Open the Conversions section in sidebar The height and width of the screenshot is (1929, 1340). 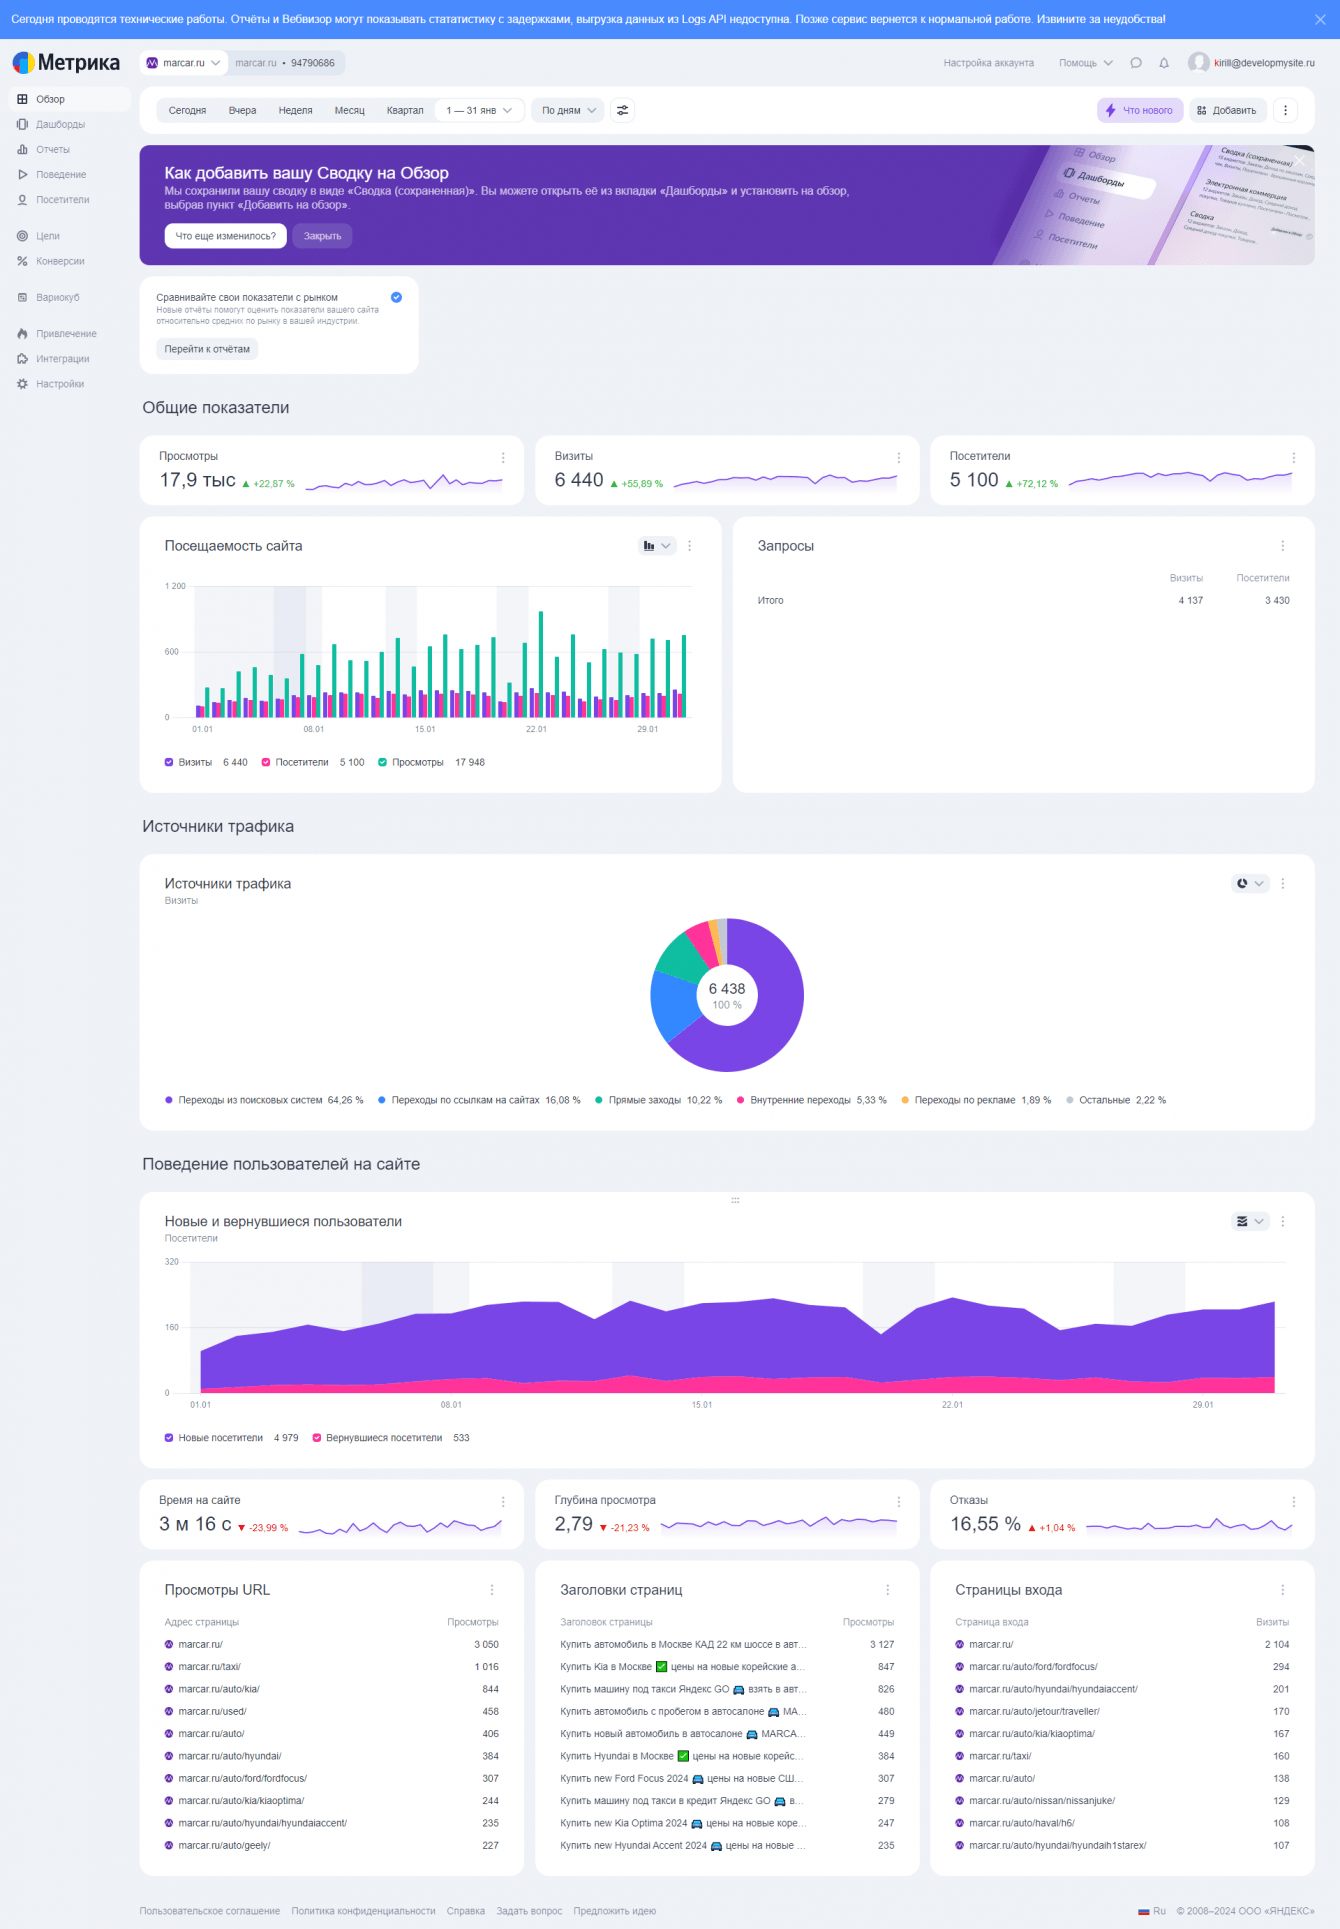tap(60, 262)
